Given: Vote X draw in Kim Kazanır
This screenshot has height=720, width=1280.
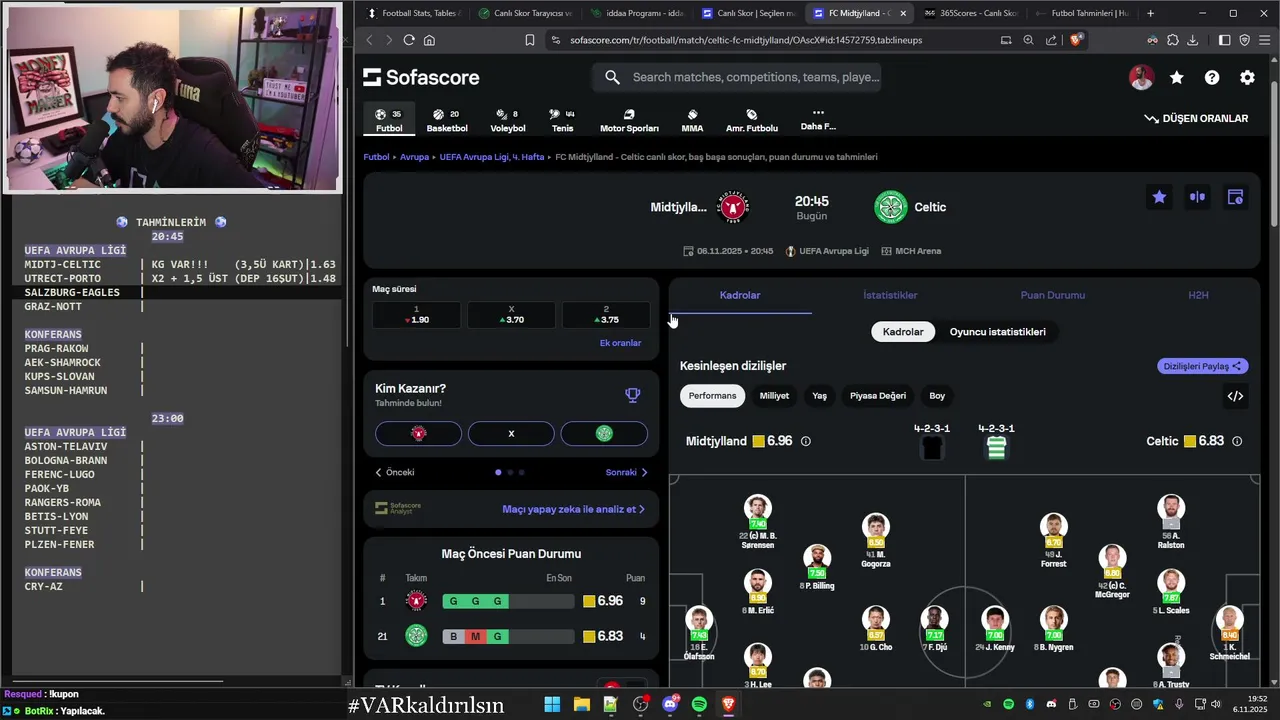Looking at the screenshot, I should coord(511,433).
